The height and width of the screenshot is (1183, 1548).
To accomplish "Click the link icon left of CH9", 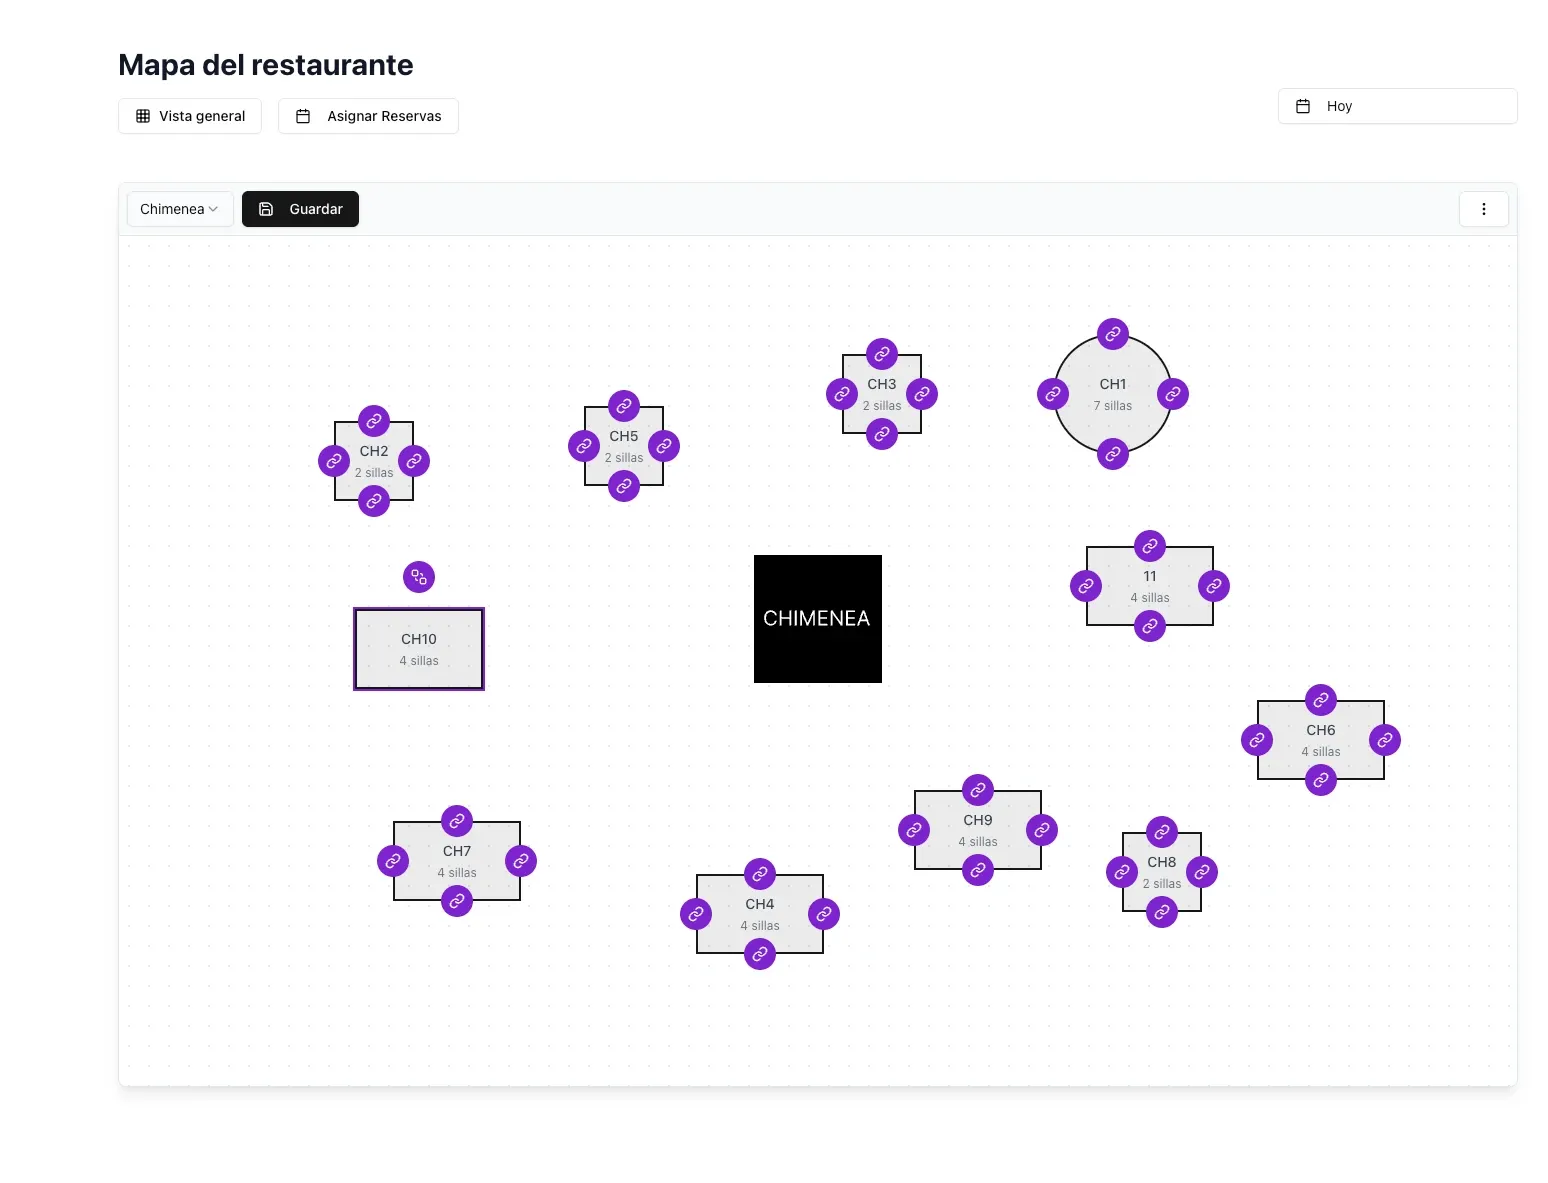I will click(914, 830).
